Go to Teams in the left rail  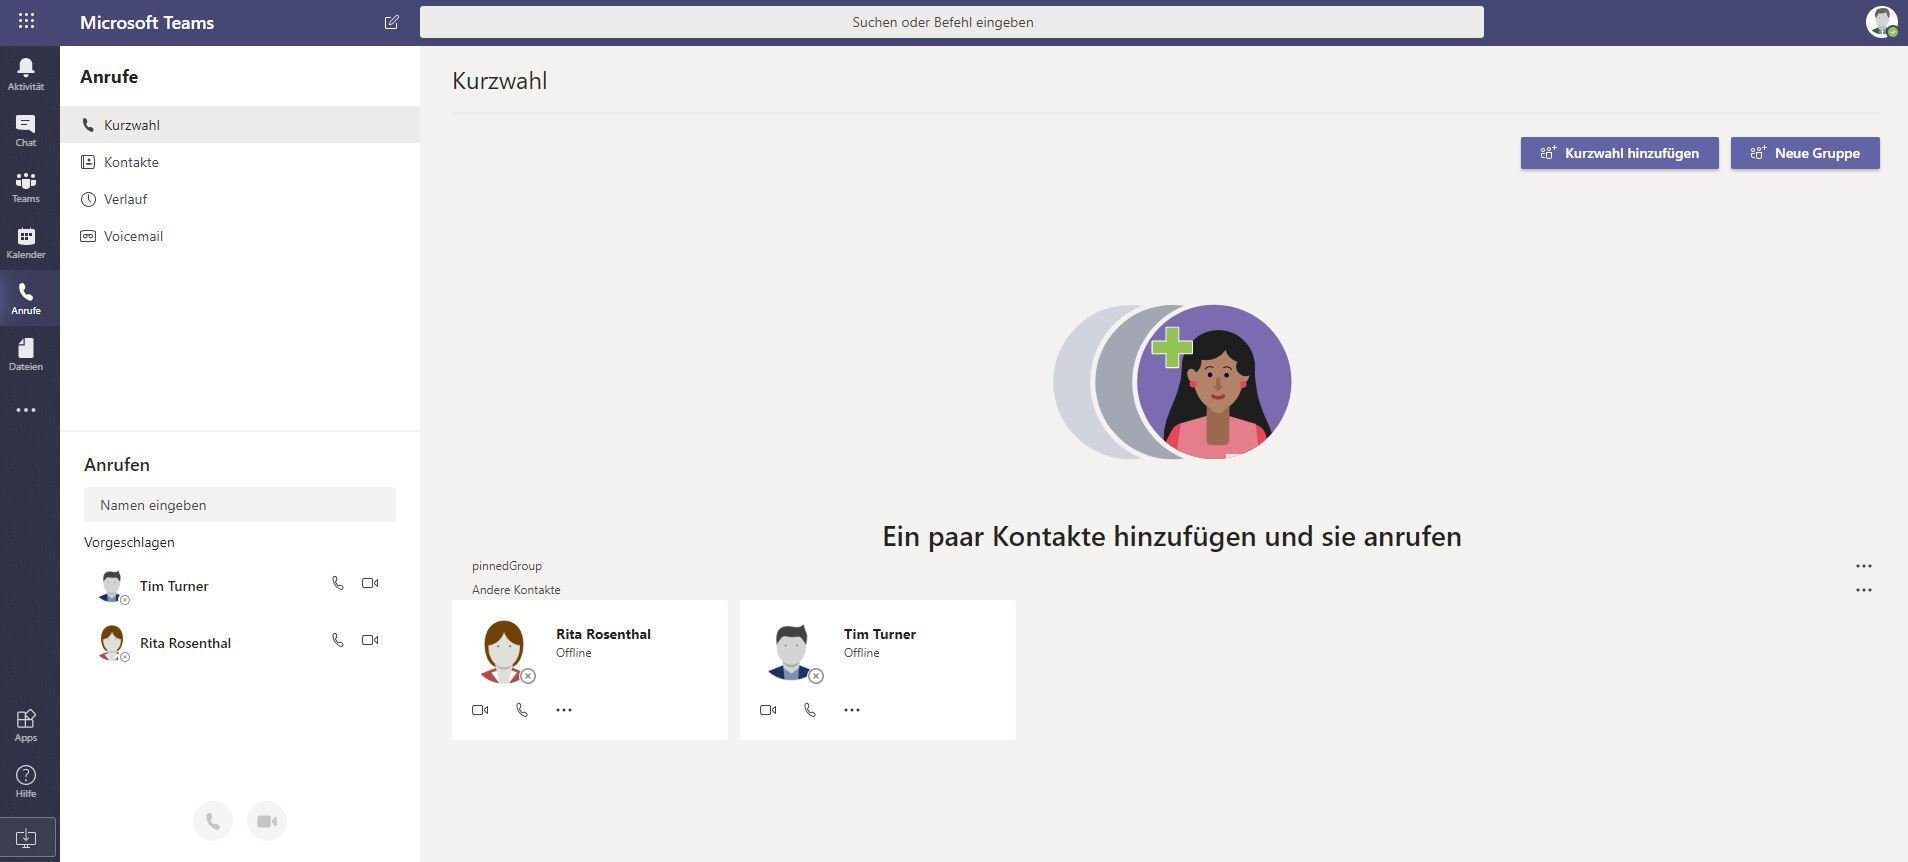[x=26, y=186]
